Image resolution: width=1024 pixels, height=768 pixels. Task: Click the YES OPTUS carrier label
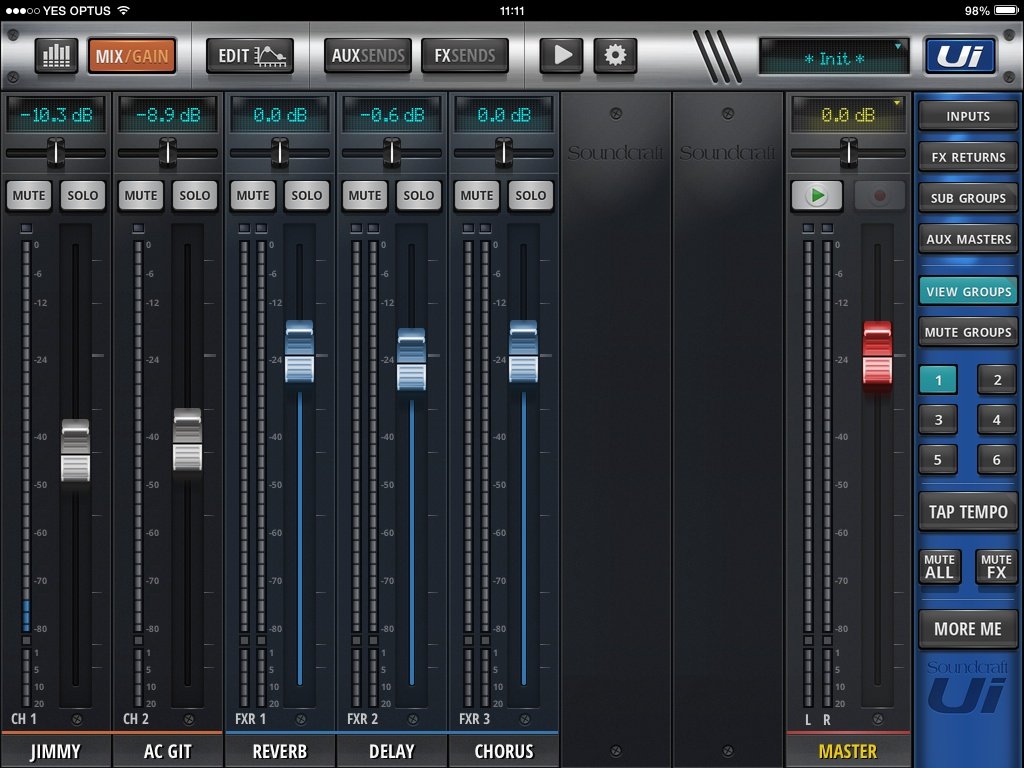coord(76,10)
